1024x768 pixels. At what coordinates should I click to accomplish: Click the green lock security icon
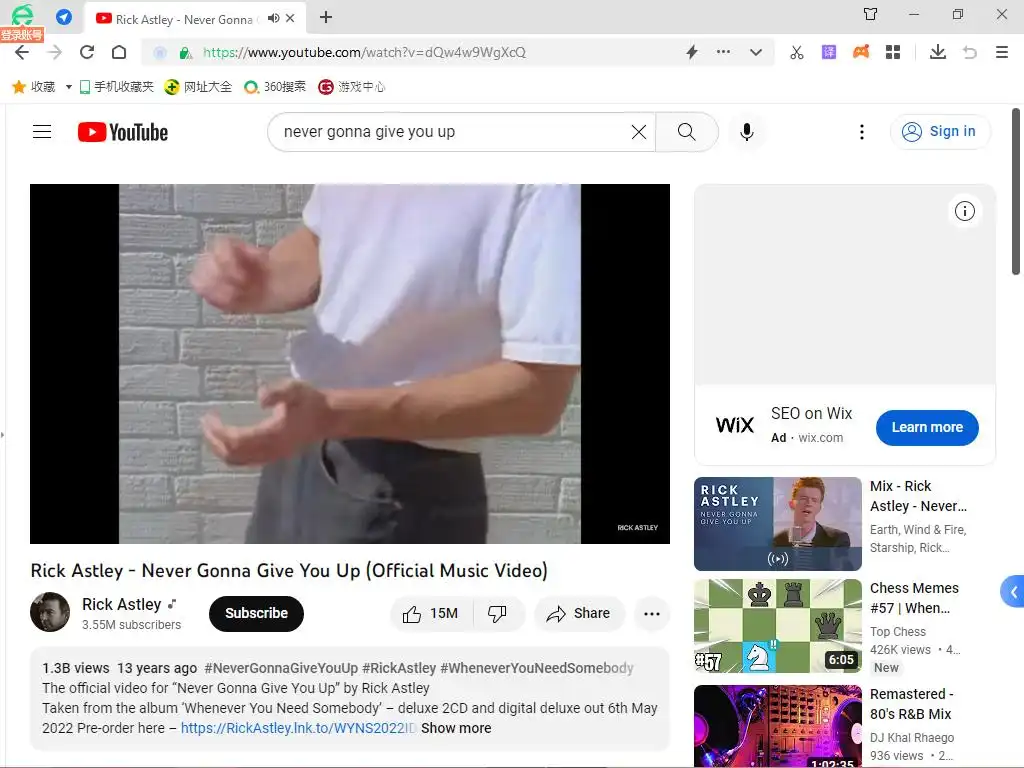185,53
